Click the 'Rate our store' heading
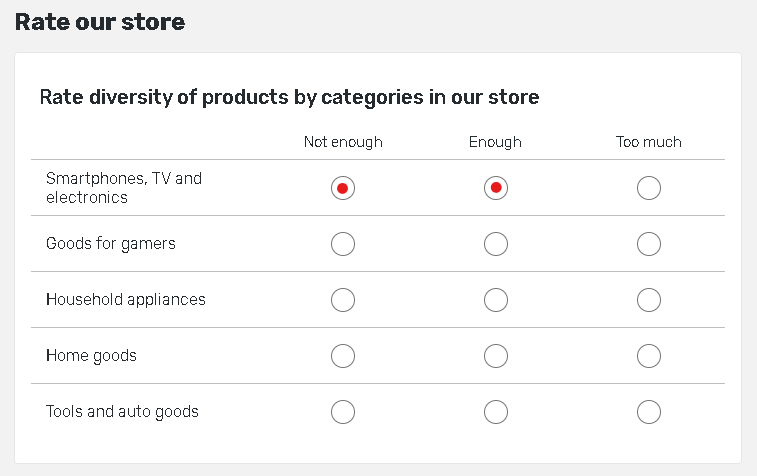This screenshot has height=476, width=757. pos(100,22)
